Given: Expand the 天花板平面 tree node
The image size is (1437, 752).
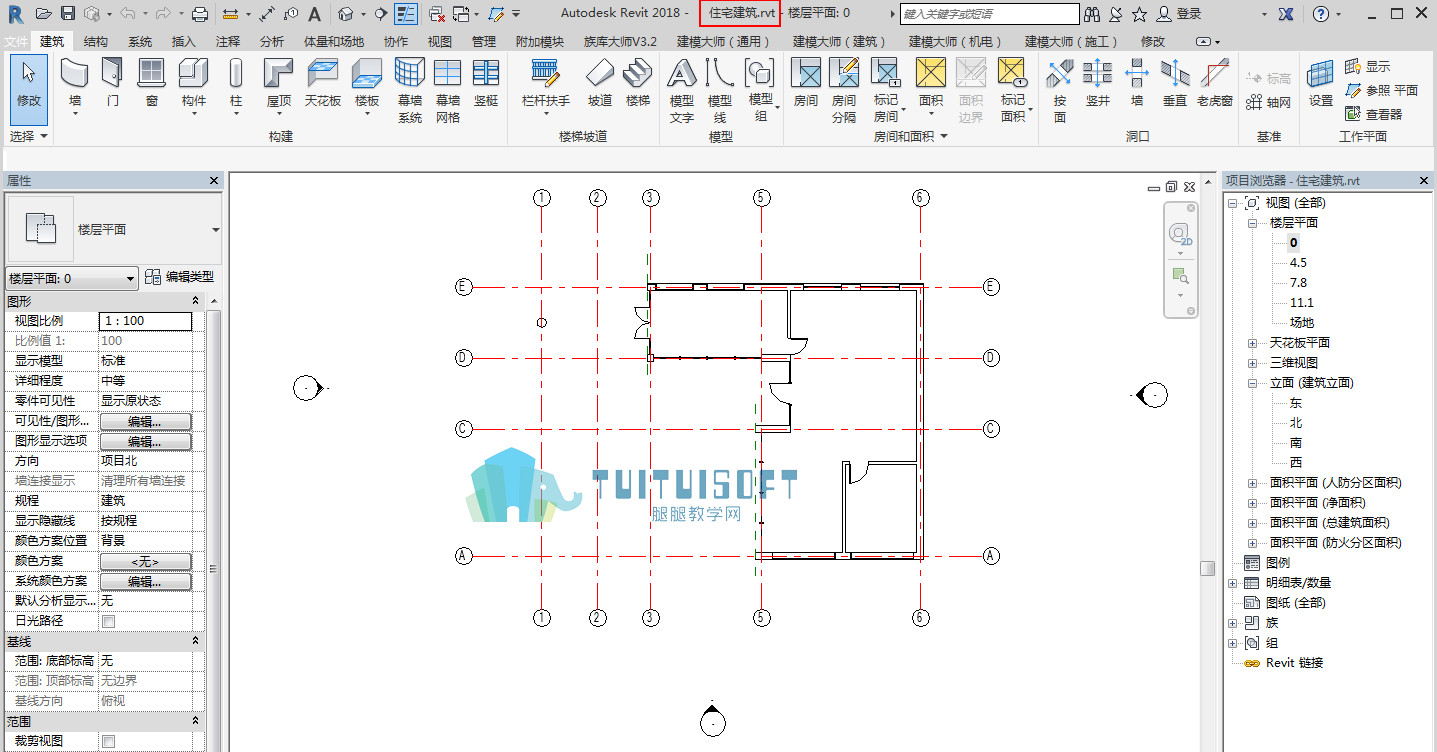Looking at the screenshot, I should click(1253, 343).
